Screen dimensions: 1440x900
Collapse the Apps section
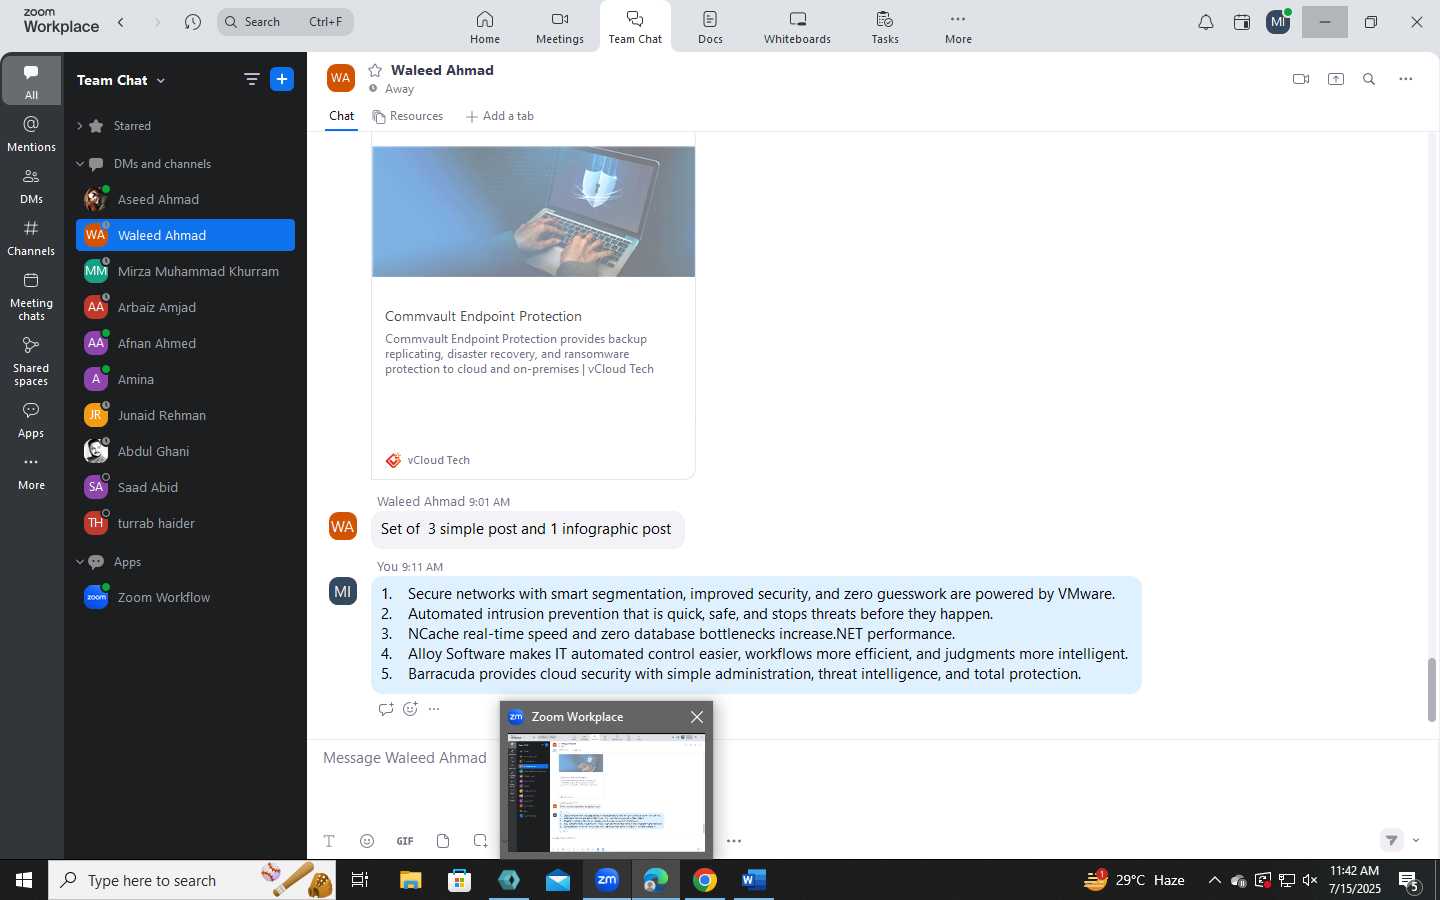coord(79,562)
